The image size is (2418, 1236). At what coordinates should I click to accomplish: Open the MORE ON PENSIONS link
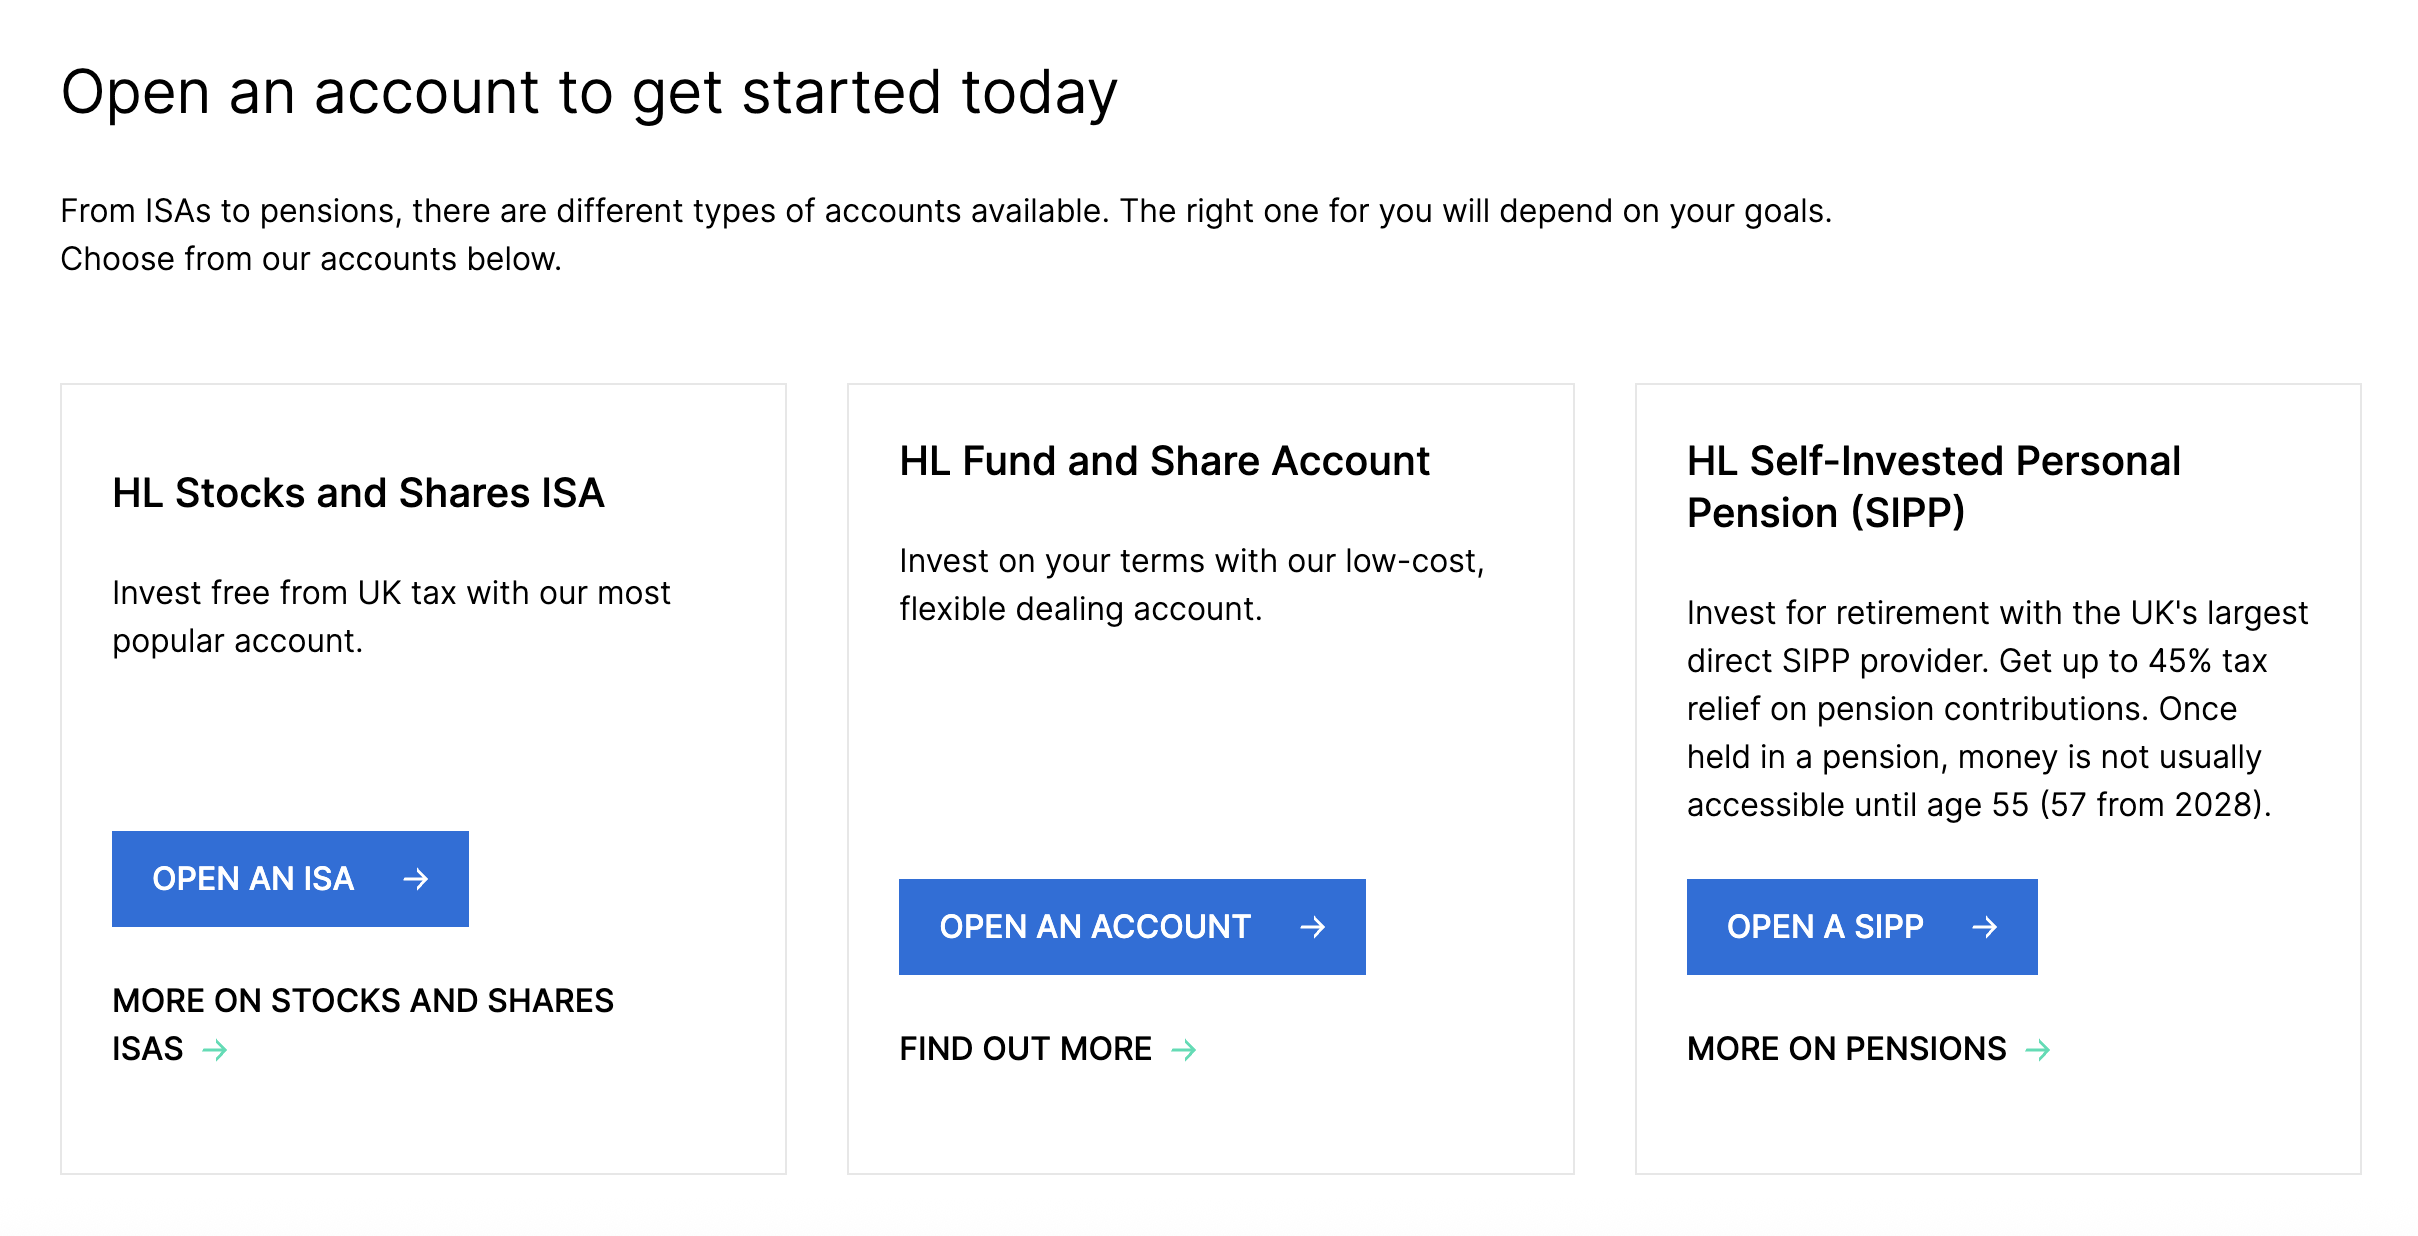click(1846, 1049)
